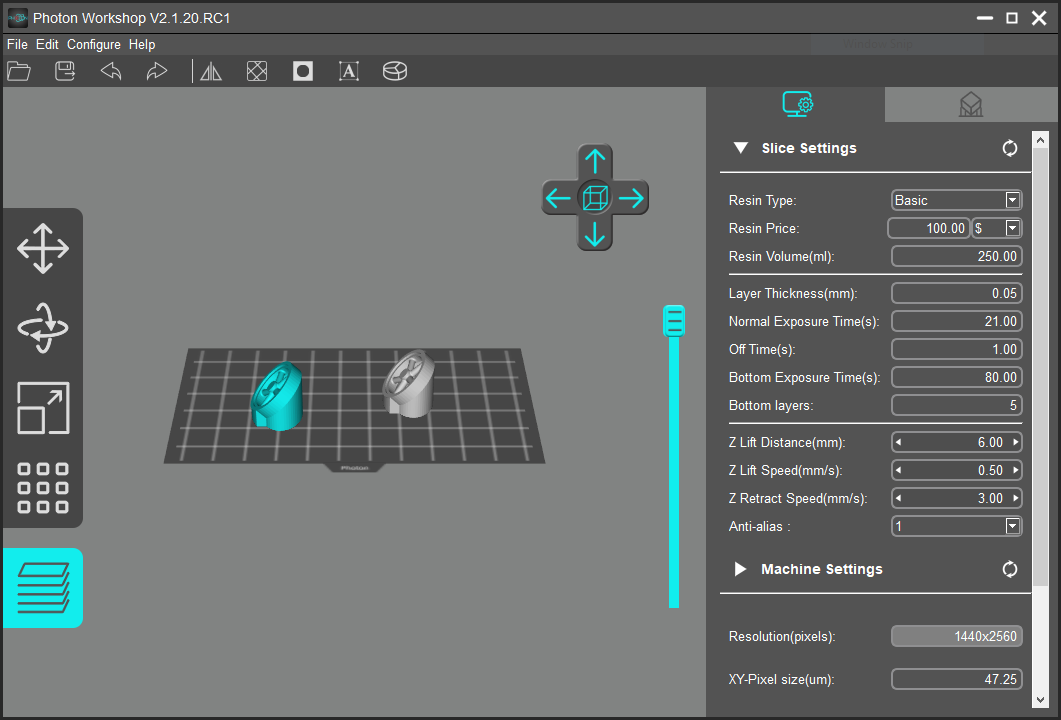This screenshot has height=720, width=1061.
Task: Expand the Machine Settings section
Action: [x=741, y=569]
